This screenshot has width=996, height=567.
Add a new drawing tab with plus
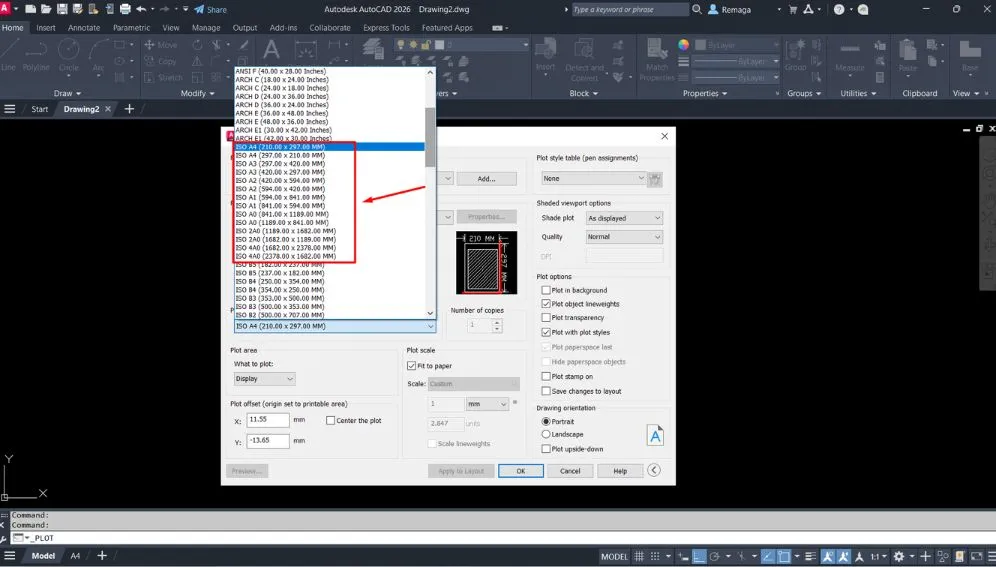129,109
